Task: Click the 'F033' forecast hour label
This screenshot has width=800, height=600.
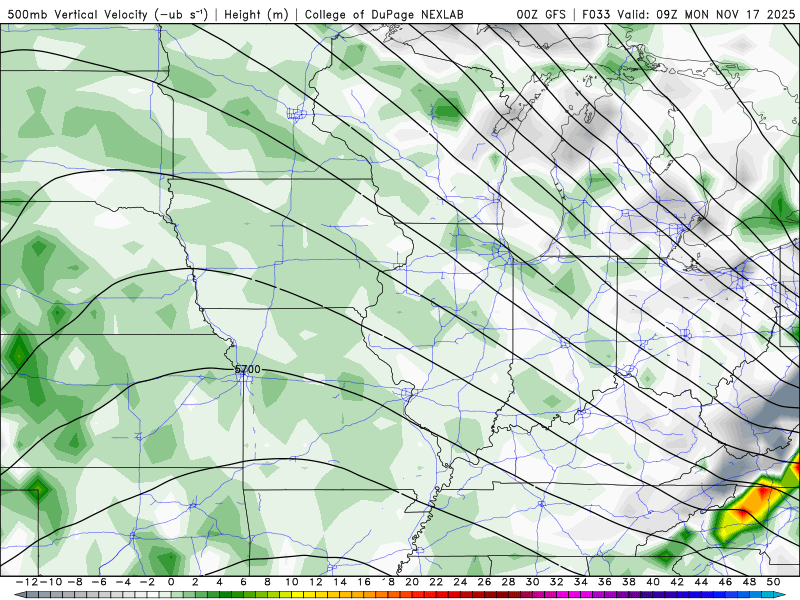Action: point(597,14)
